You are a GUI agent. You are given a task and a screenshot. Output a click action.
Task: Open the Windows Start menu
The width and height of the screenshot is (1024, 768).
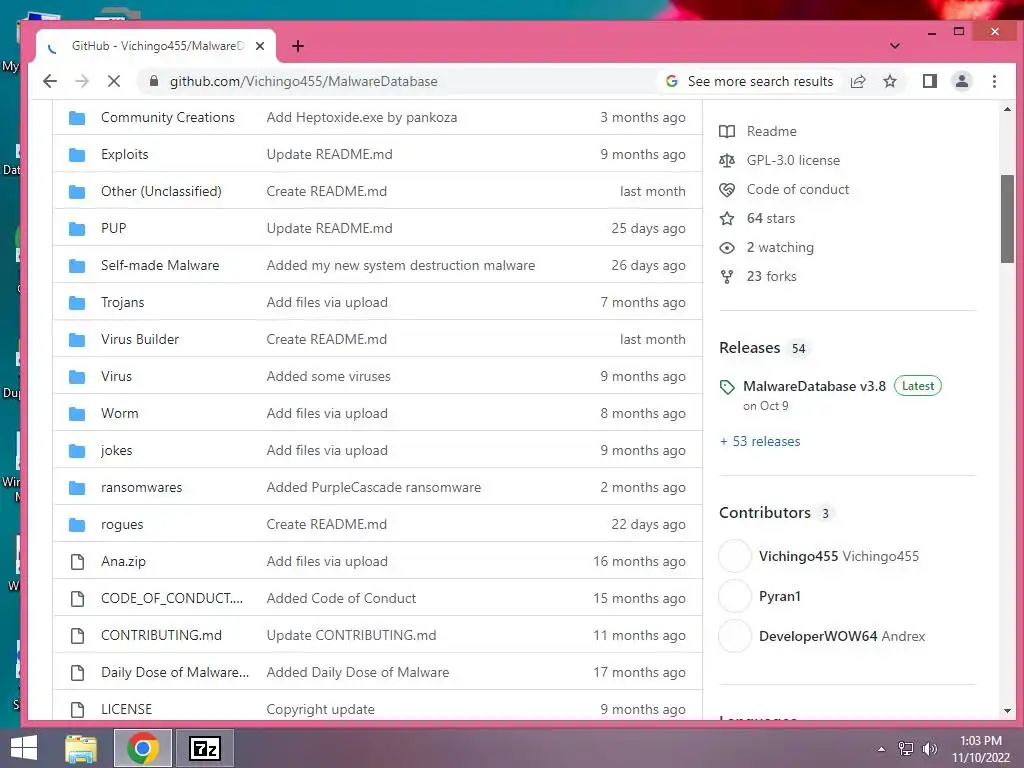tap(24, 748)
